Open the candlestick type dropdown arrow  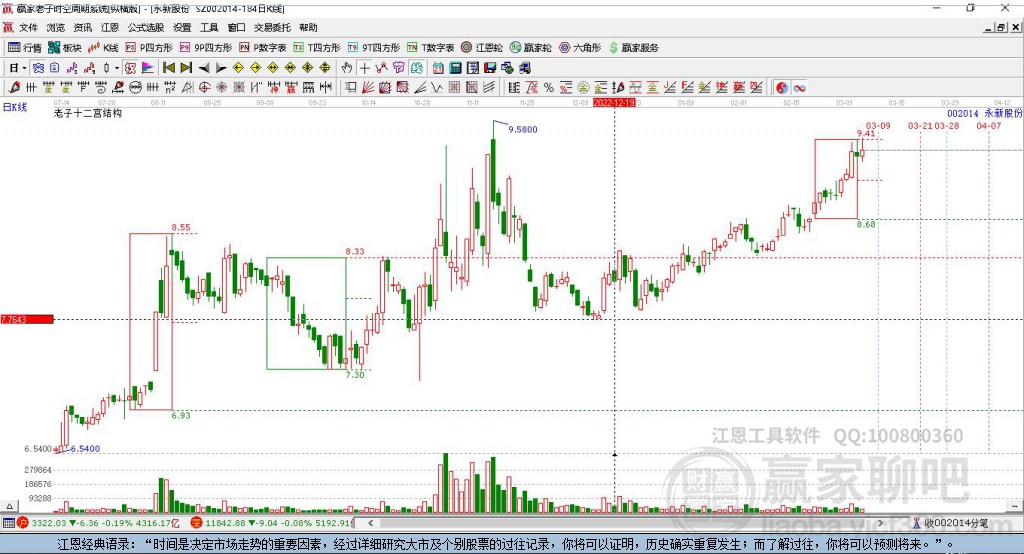(x=117, y=68)
